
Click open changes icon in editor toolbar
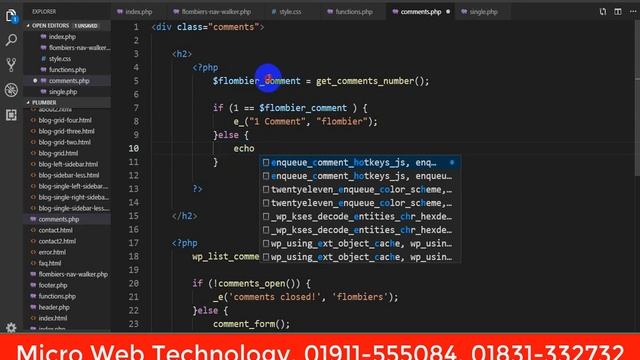pyautogui.click(x=603, y=11)
